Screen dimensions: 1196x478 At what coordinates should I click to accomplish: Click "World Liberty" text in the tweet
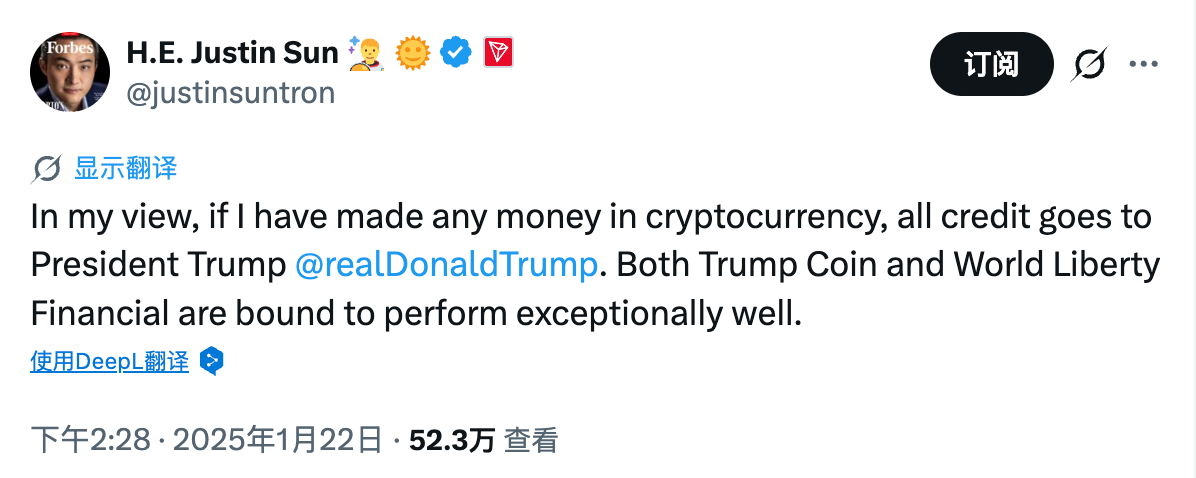[x=1056, y=265]
